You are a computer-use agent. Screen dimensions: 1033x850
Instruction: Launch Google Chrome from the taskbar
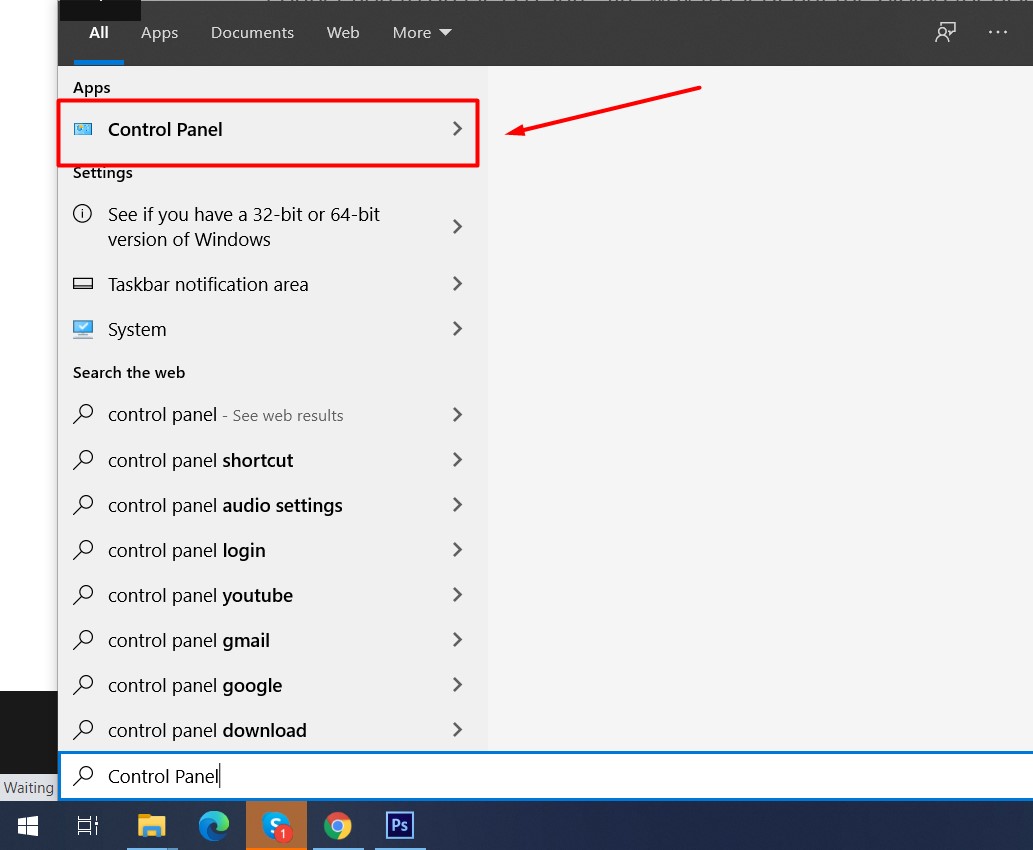[338, 826]
